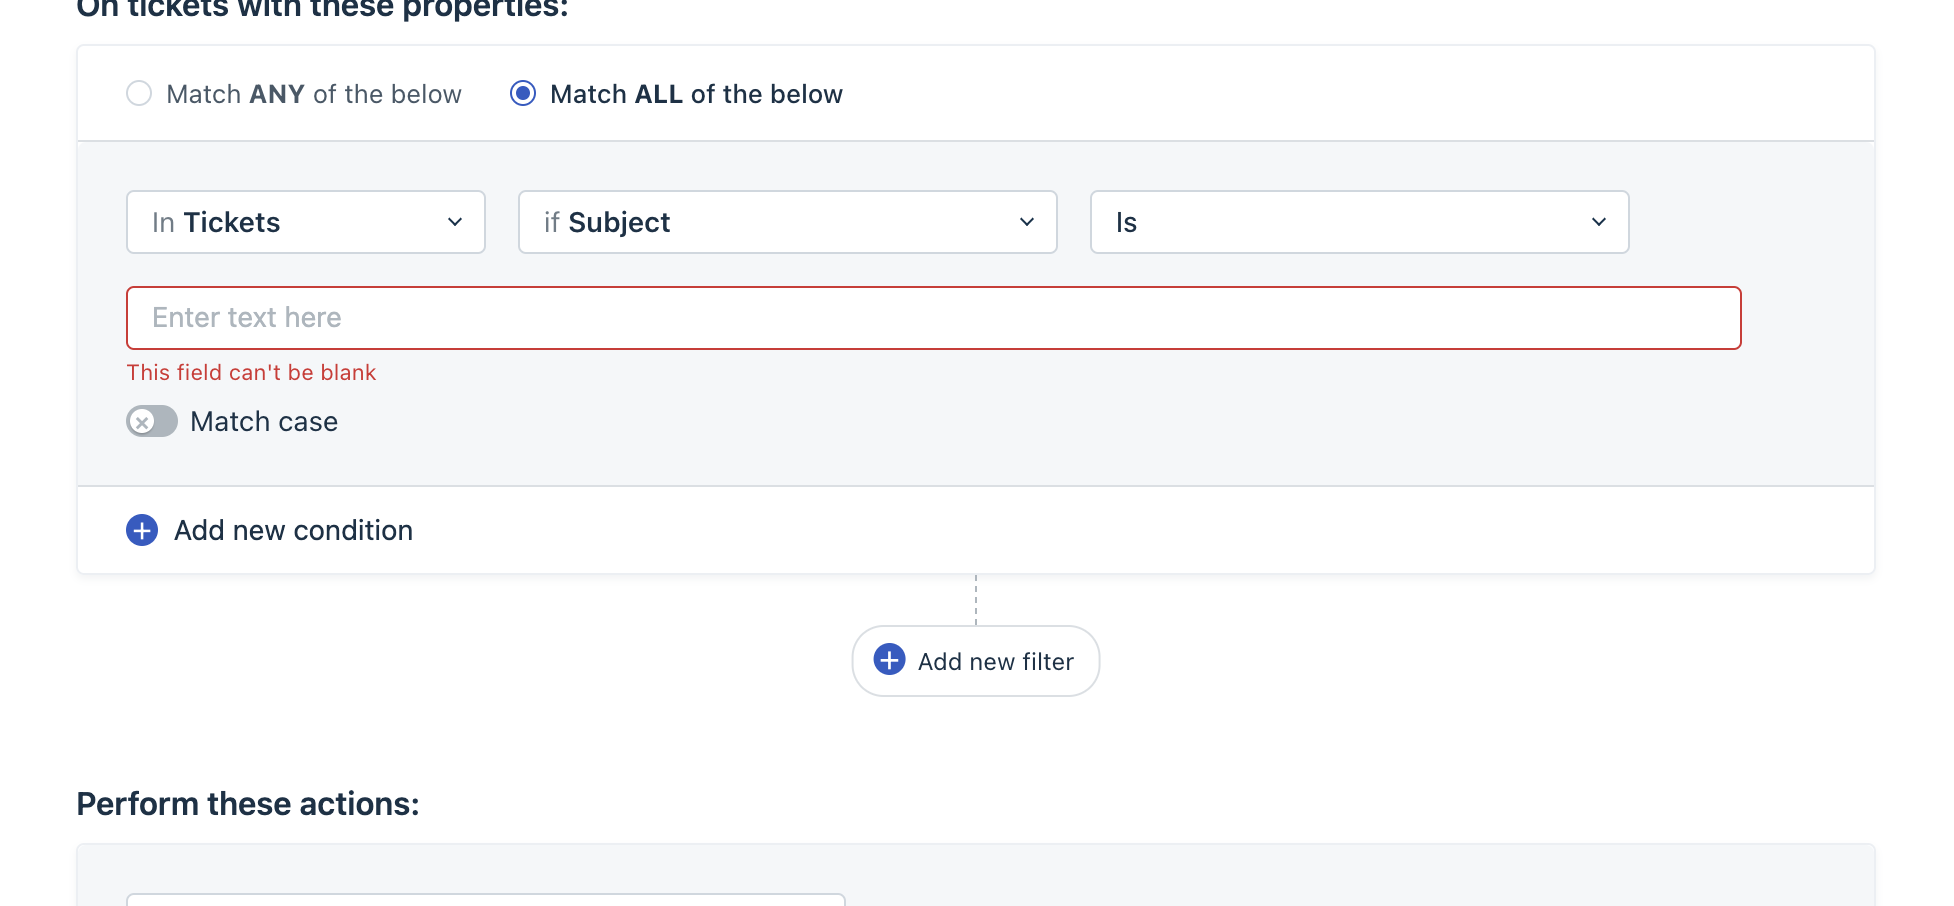Click the blue plus icon in Add new filter
This screenshot has height=906, width=1954.
pyautogui.click(x=890, y=660)
